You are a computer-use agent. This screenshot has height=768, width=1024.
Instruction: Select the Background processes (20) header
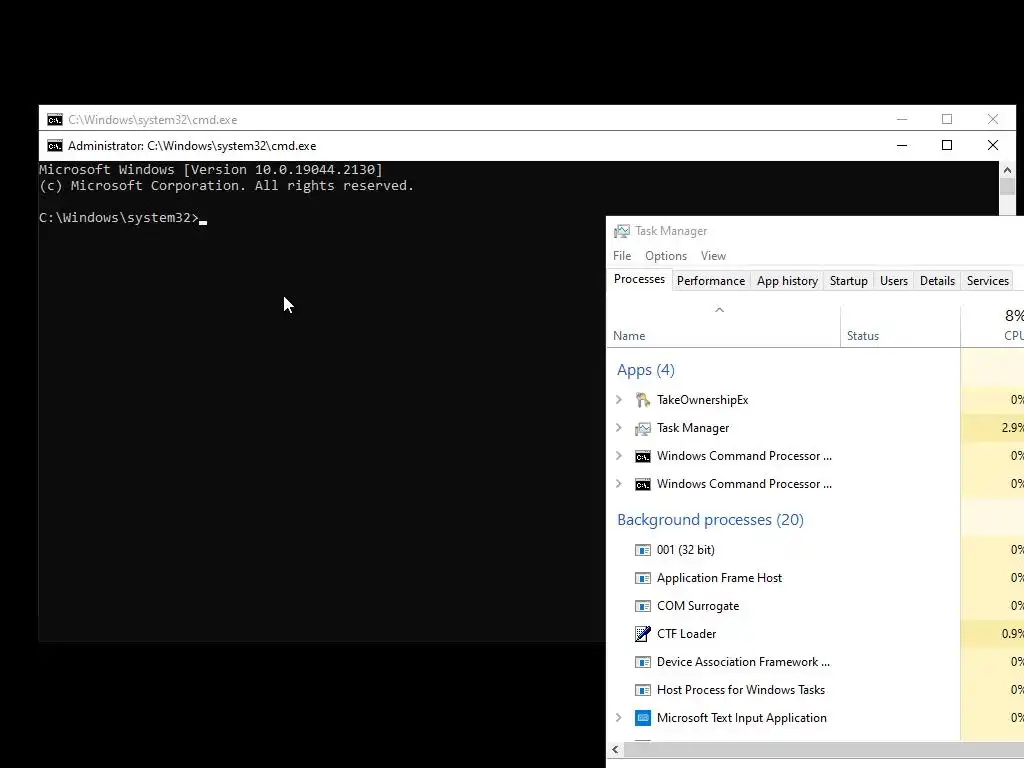710,520
